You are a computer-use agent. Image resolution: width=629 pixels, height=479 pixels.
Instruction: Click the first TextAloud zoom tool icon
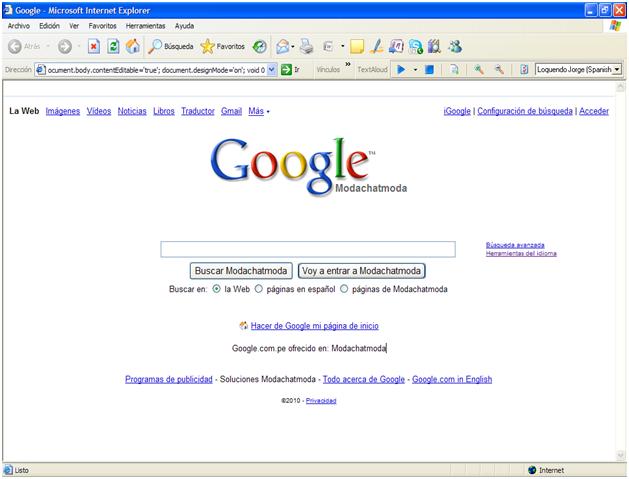pos(479,70)
